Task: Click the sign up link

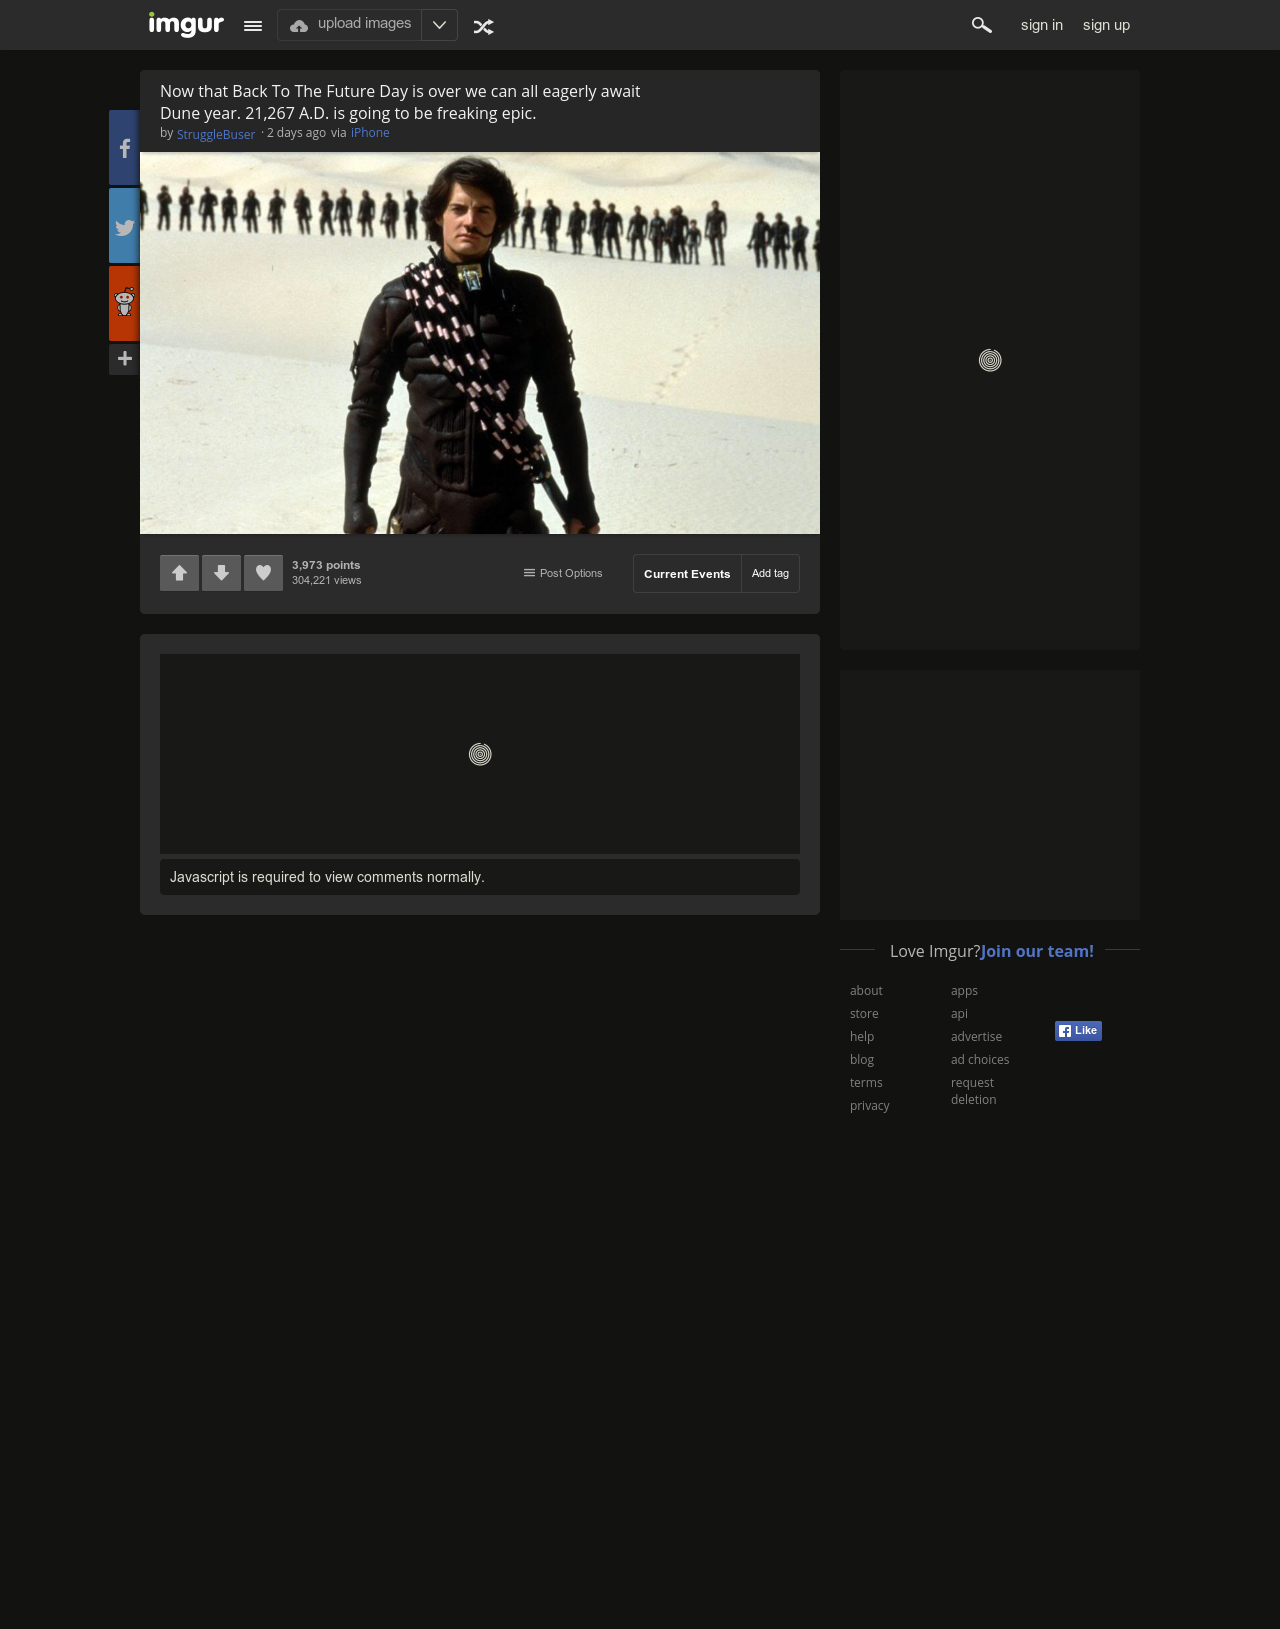Action: coord(1106,25)
